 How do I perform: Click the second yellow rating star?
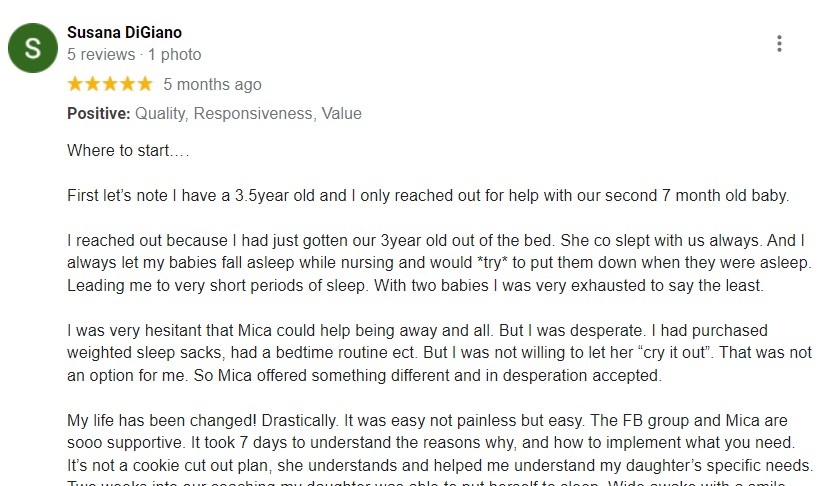(93, 84)
